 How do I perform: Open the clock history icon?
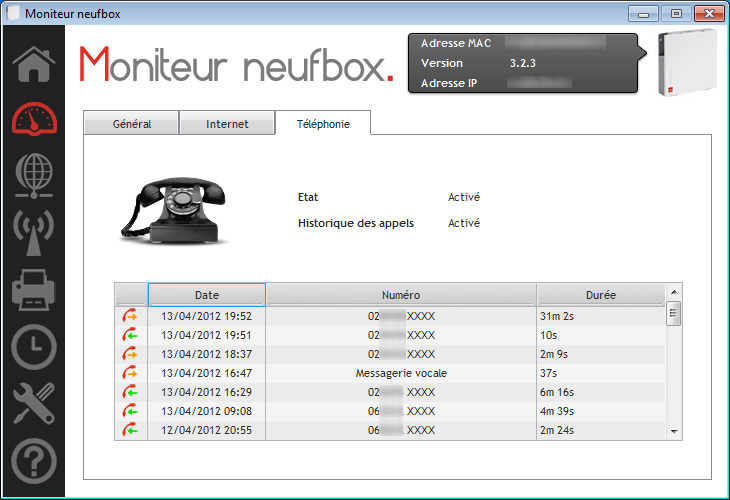(x=33, y=347)
